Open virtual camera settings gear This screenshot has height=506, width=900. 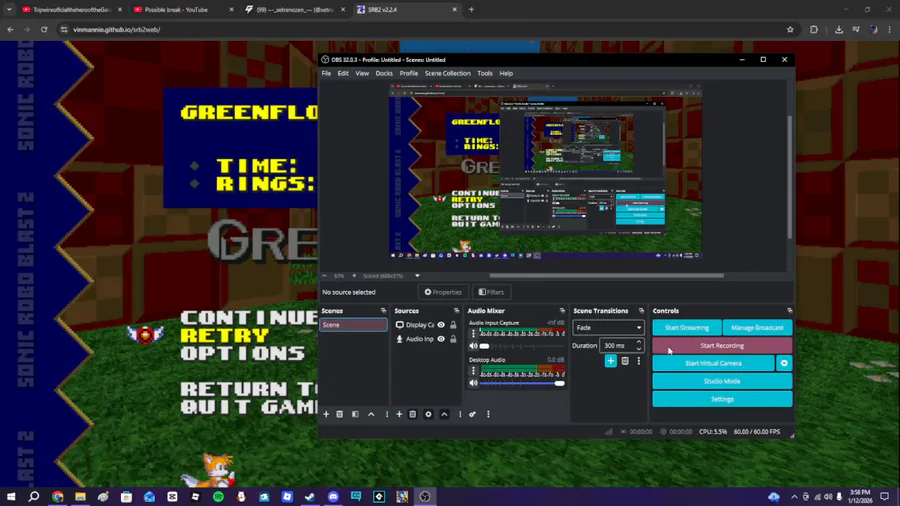[x=784, y=363]
